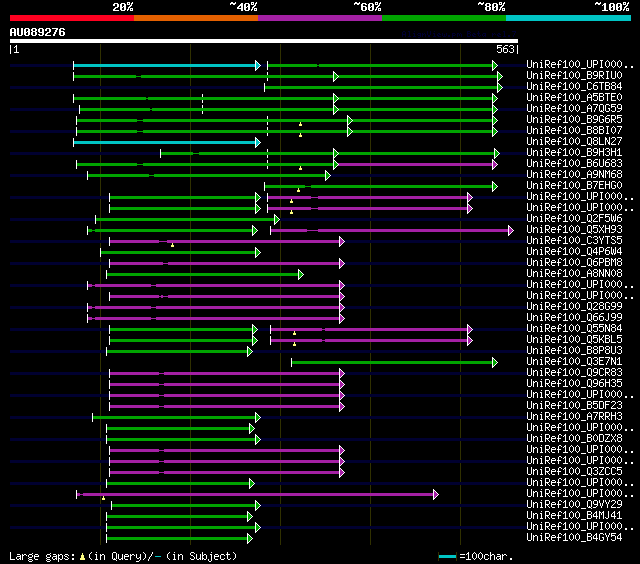Open hit UniRef100_C6TB84
Image resolution: width=640 pixels, height=564 pixels.
(574, 87)
